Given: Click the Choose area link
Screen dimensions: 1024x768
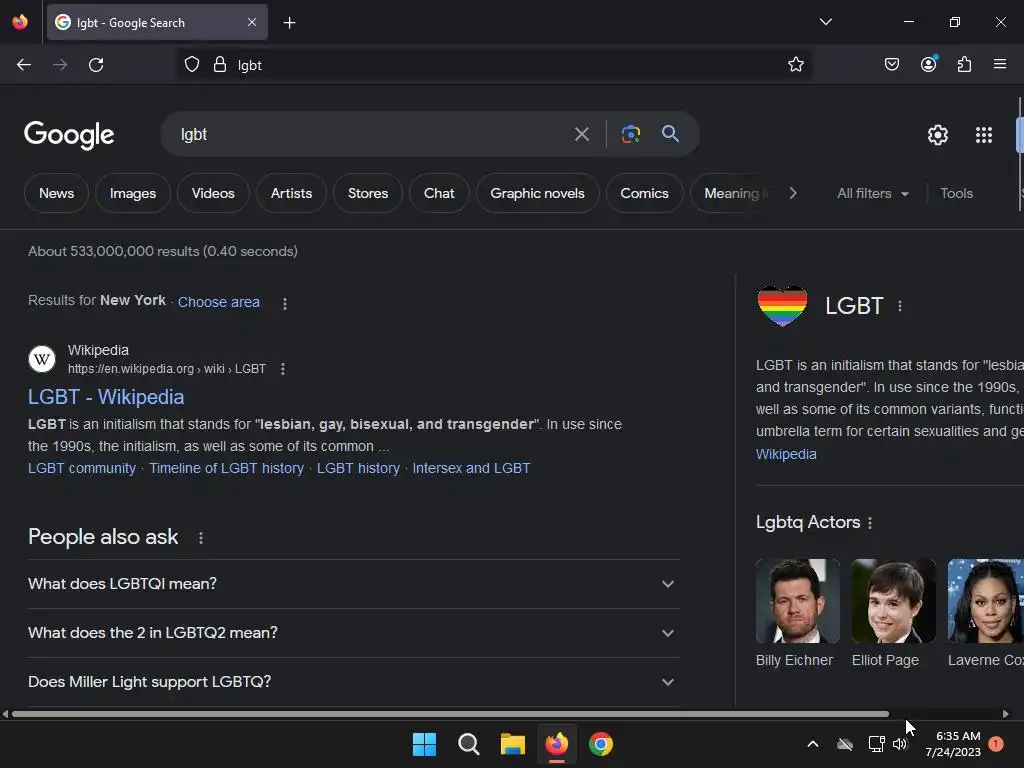Looking at the screenshot, I should 219,302.
